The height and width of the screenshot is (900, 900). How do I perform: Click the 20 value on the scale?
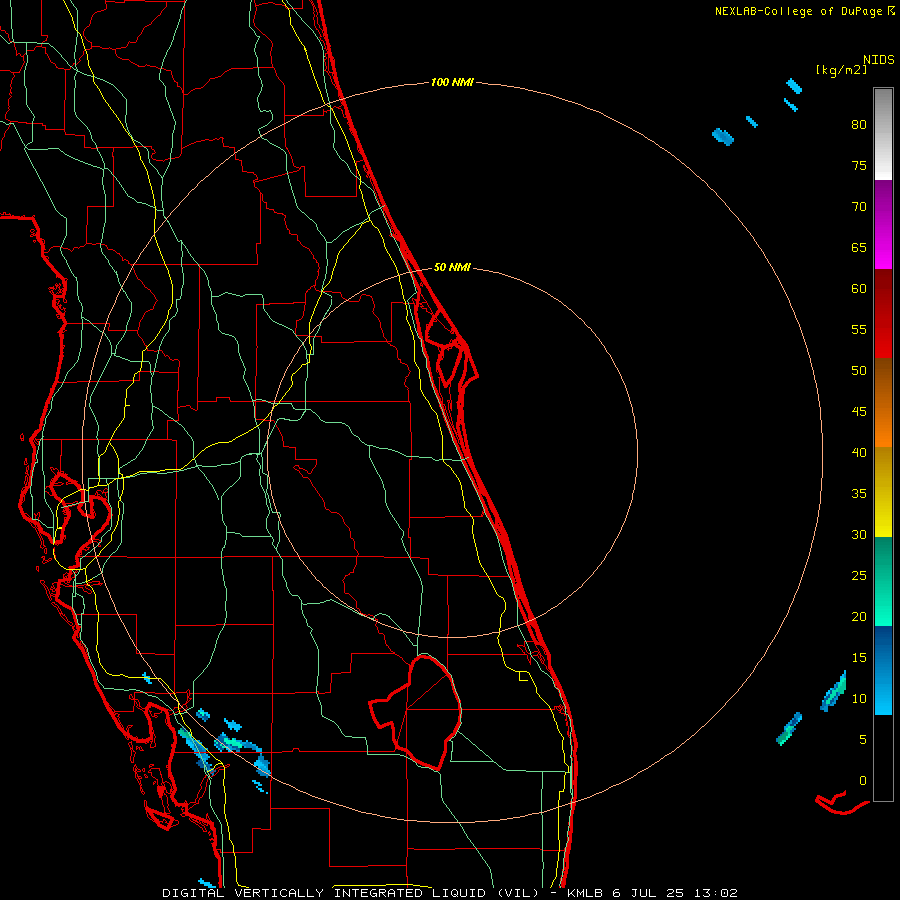[x=859, y=617]
